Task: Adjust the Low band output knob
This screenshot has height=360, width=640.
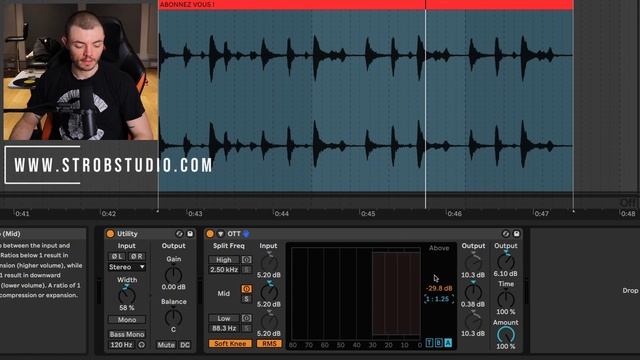Action: pos(473,321)
